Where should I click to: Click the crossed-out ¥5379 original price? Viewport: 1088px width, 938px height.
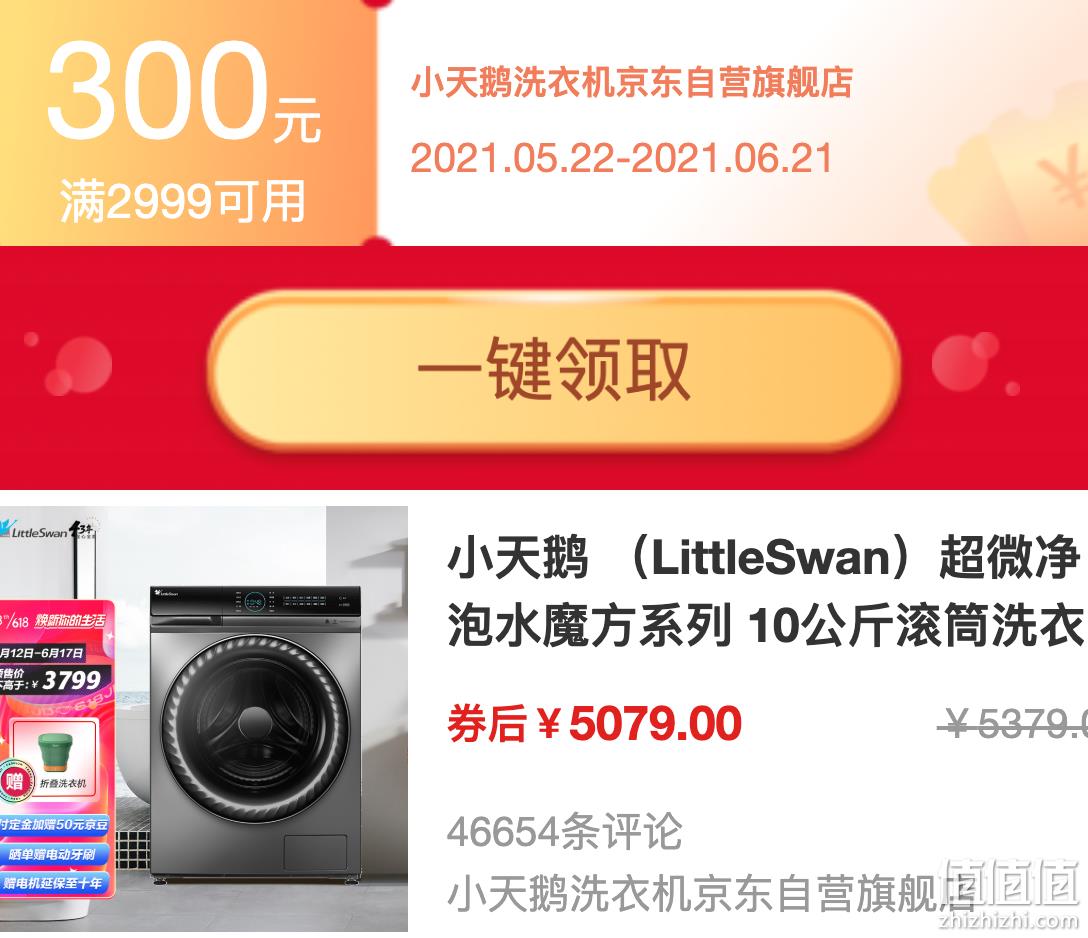tap(1013, 725)
